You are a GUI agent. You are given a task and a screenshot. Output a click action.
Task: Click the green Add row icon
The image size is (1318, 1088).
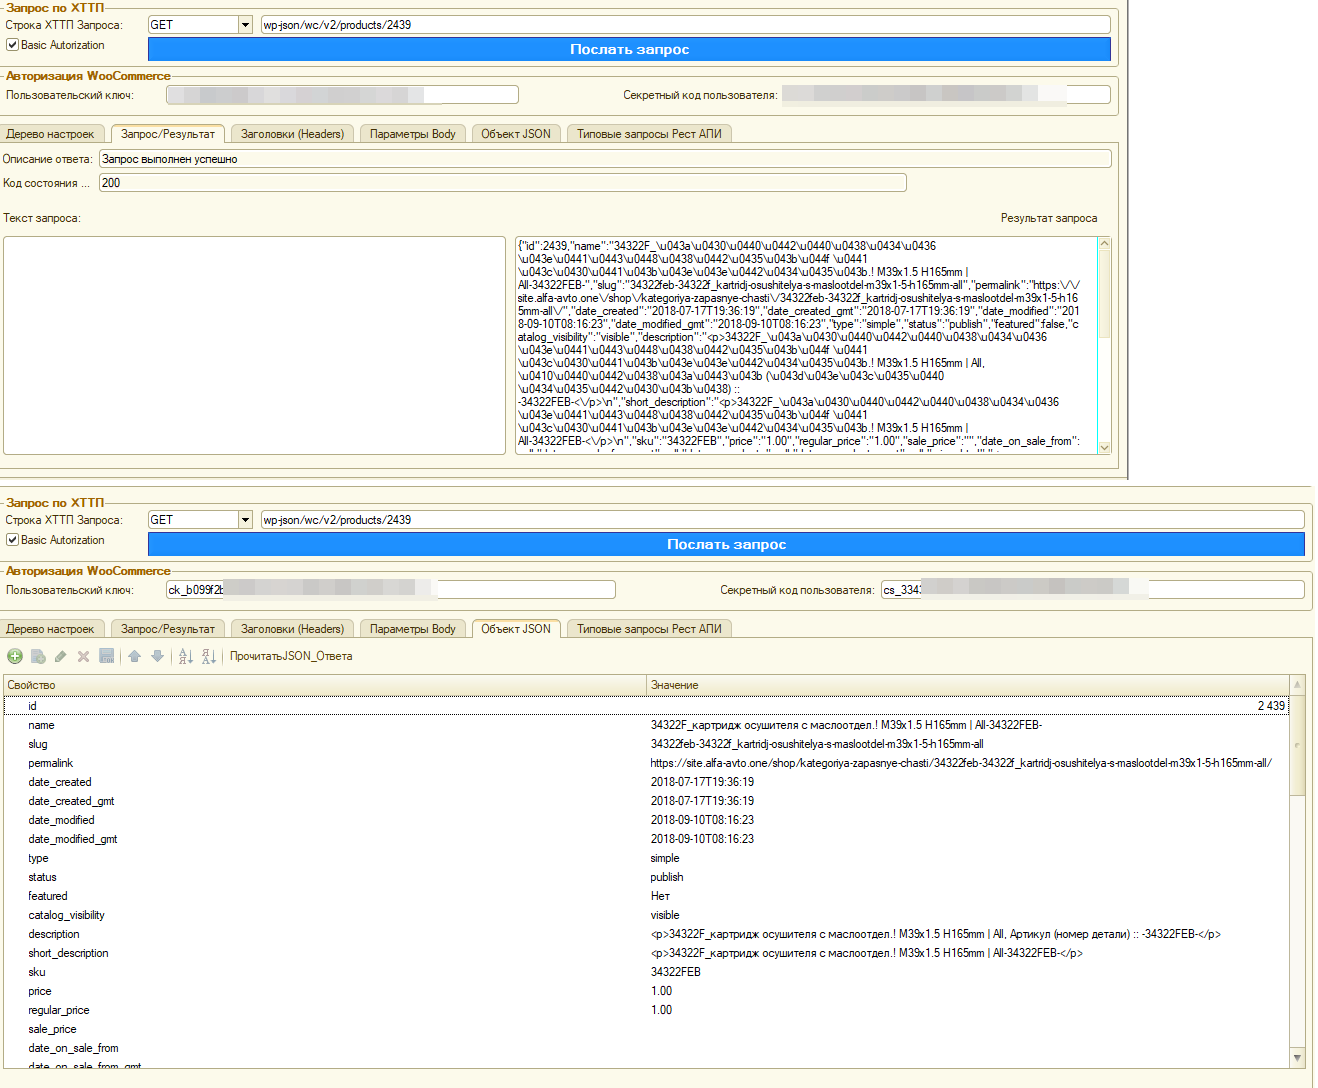[x=15, y=656]
